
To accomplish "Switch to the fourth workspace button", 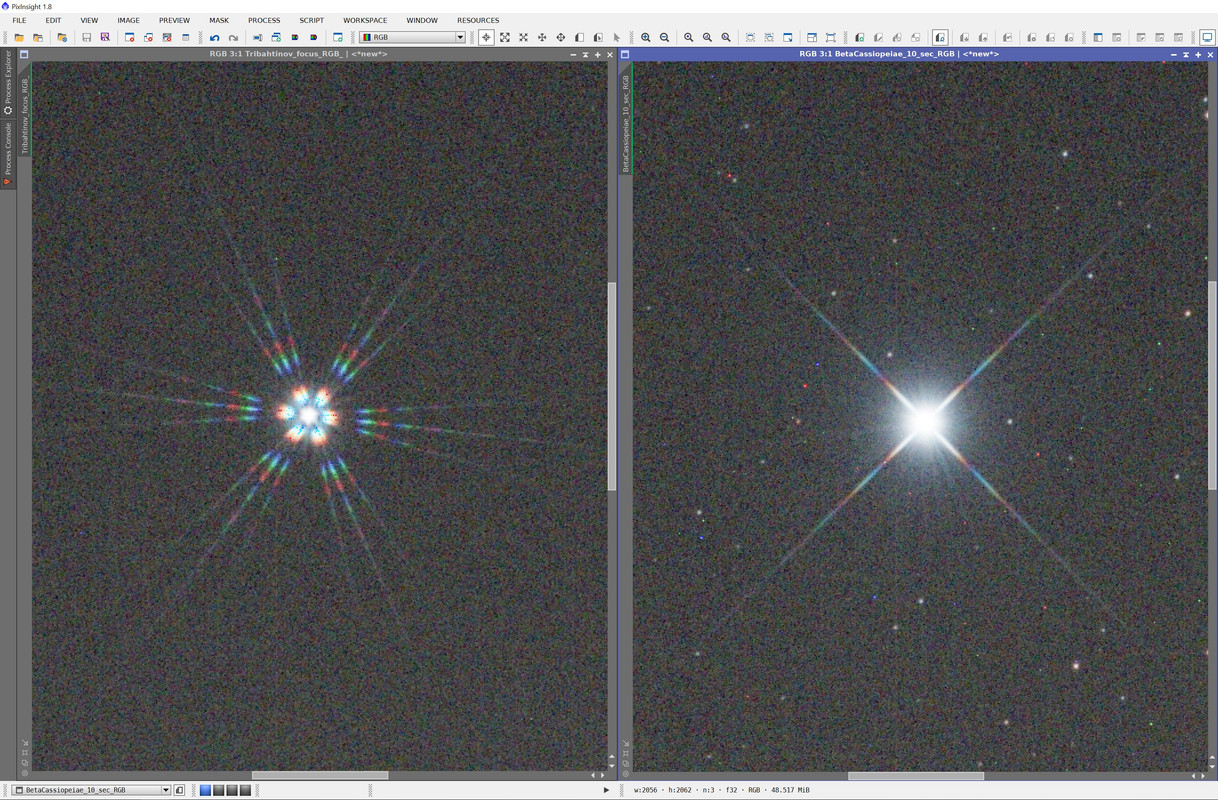I will tap(245, 790).
